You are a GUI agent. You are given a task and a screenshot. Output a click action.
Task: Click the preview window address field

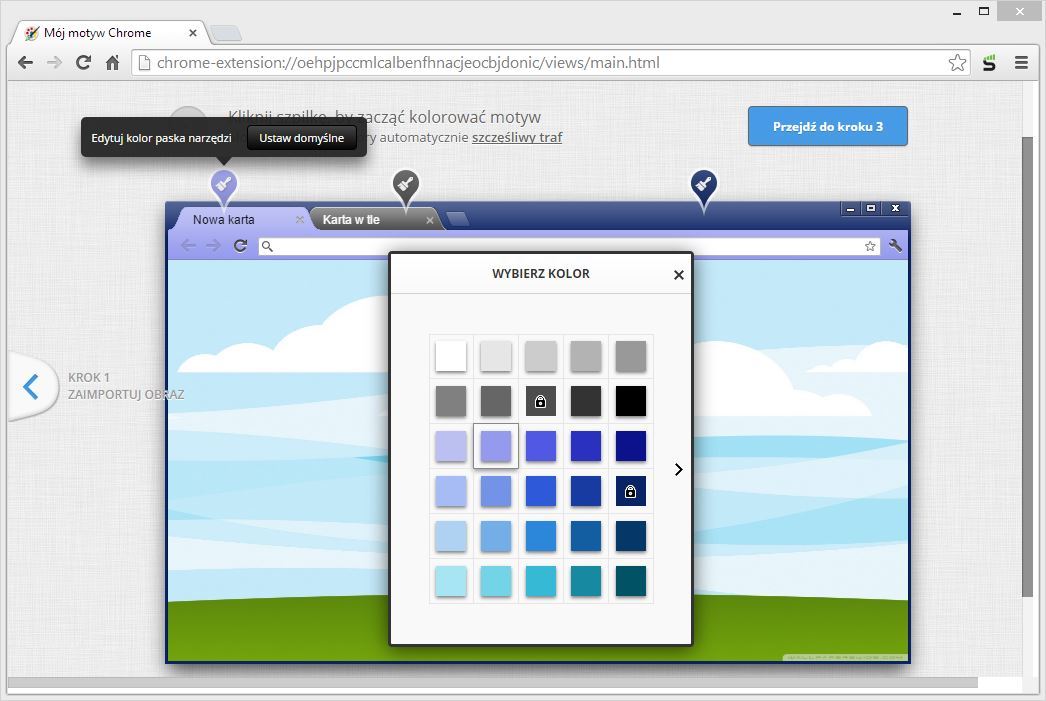tap(568, 246)
